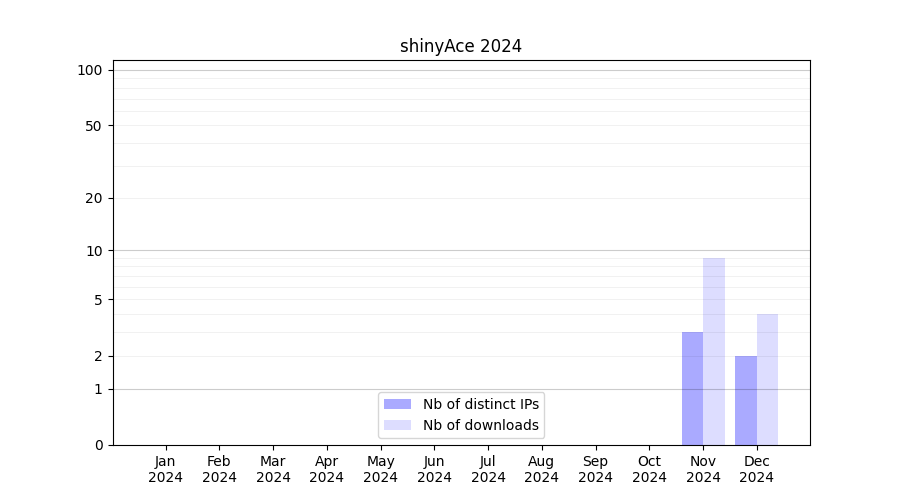Click the Nov 2024 distinct IPs bar
The image size is (900, 500).
(692, 388)
